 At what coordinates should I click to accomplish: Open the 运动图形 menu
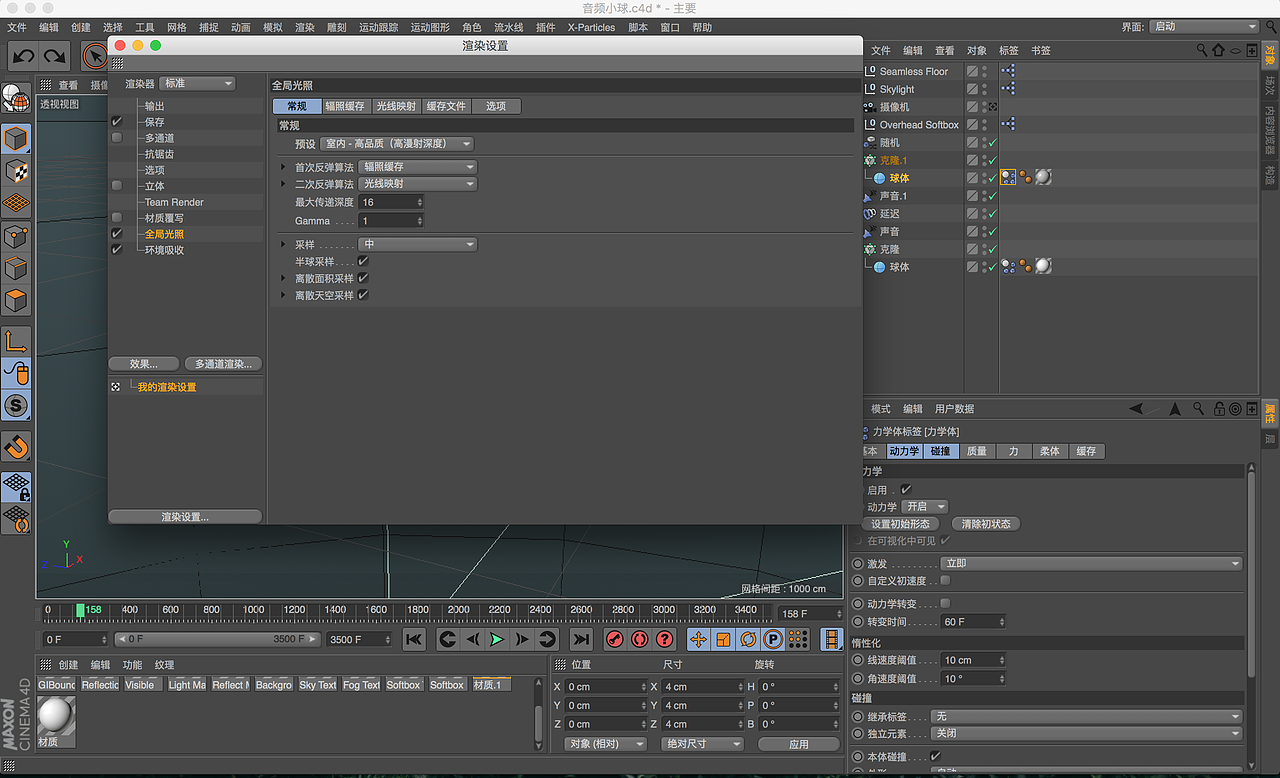click(430, 27)
